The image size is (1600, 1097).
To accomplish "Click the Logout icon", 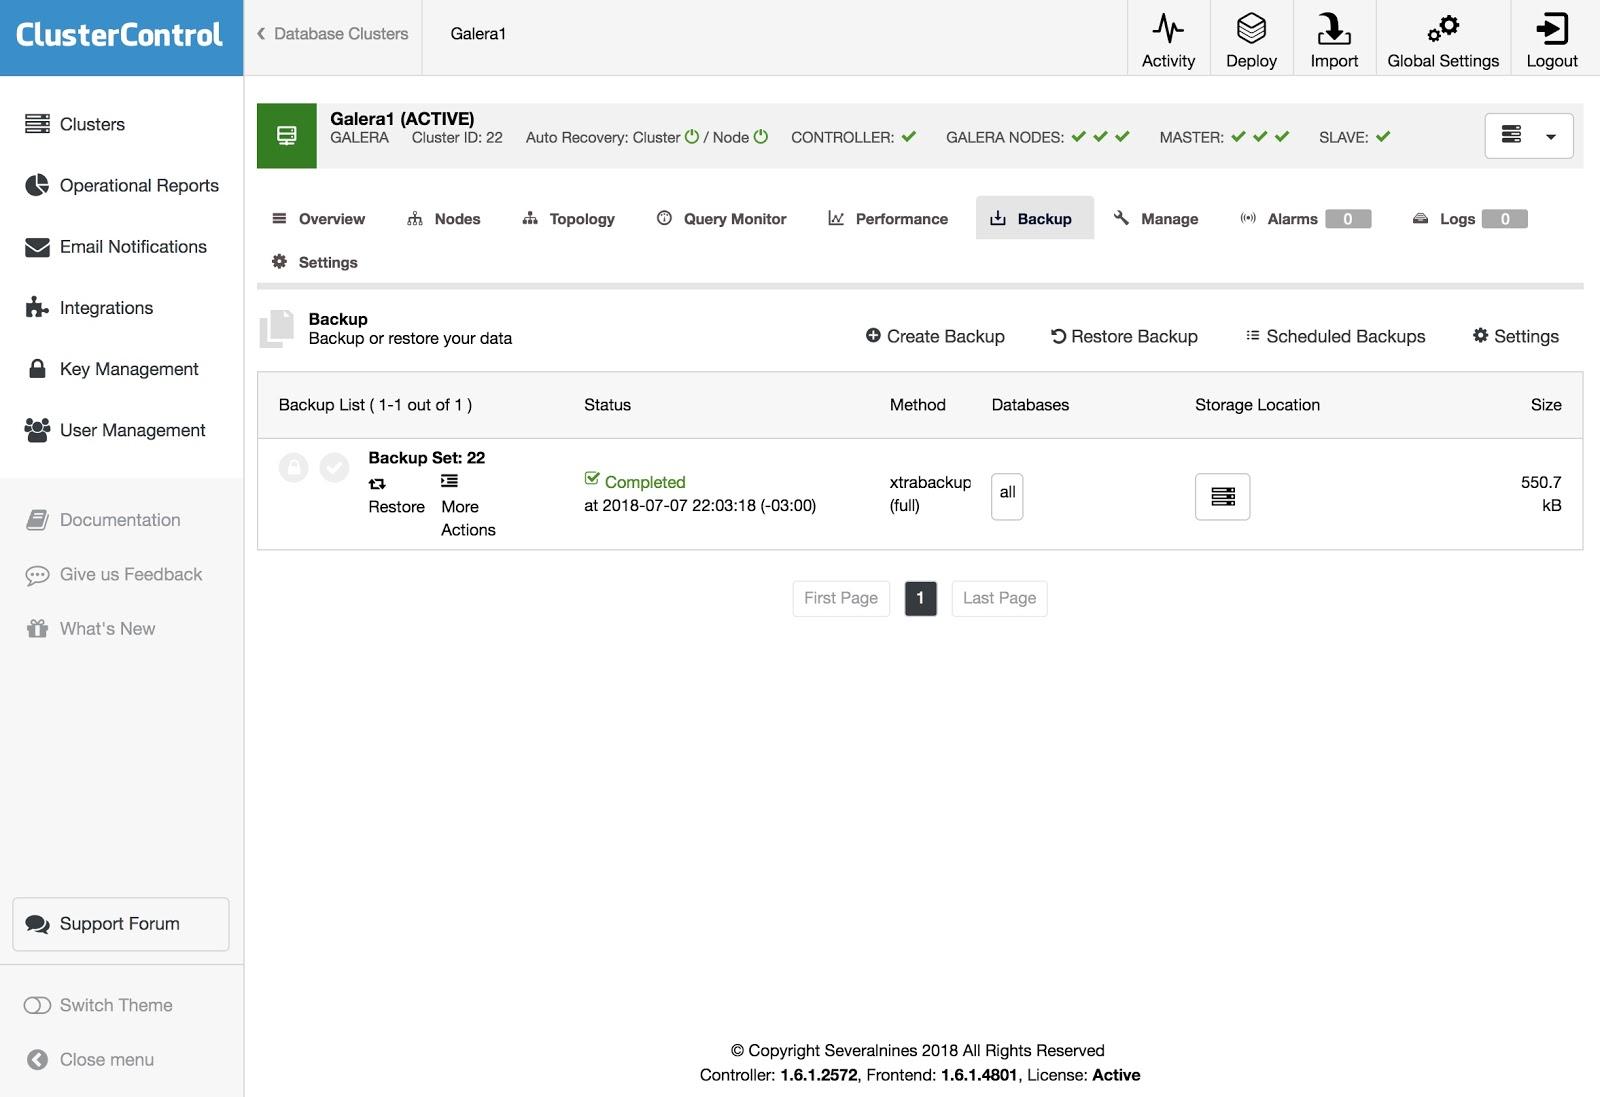I will (x=1552, y=28).
